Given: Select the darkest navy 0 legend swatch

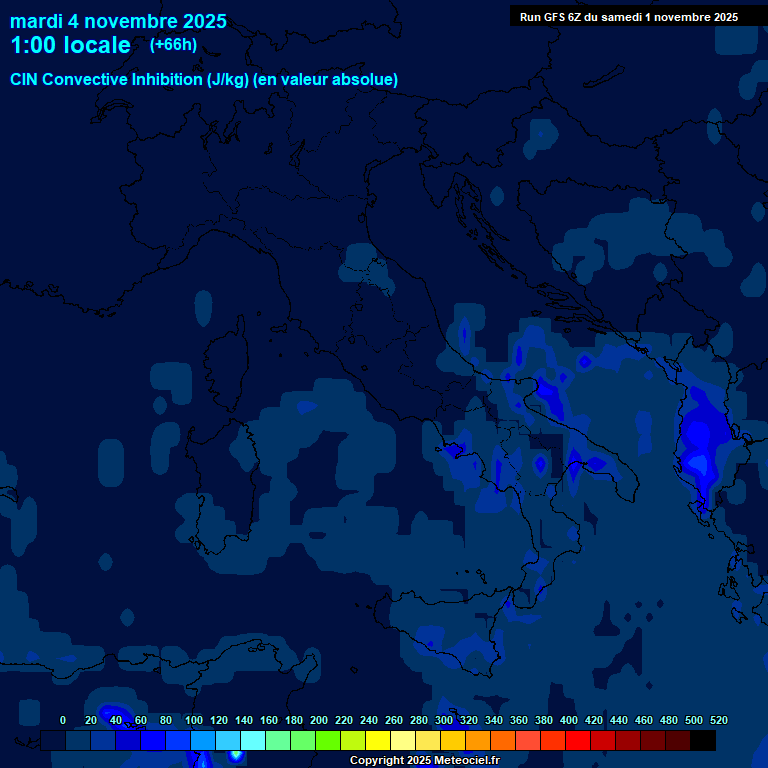Looking at the screenshot, I should click(x=53, y=741).
